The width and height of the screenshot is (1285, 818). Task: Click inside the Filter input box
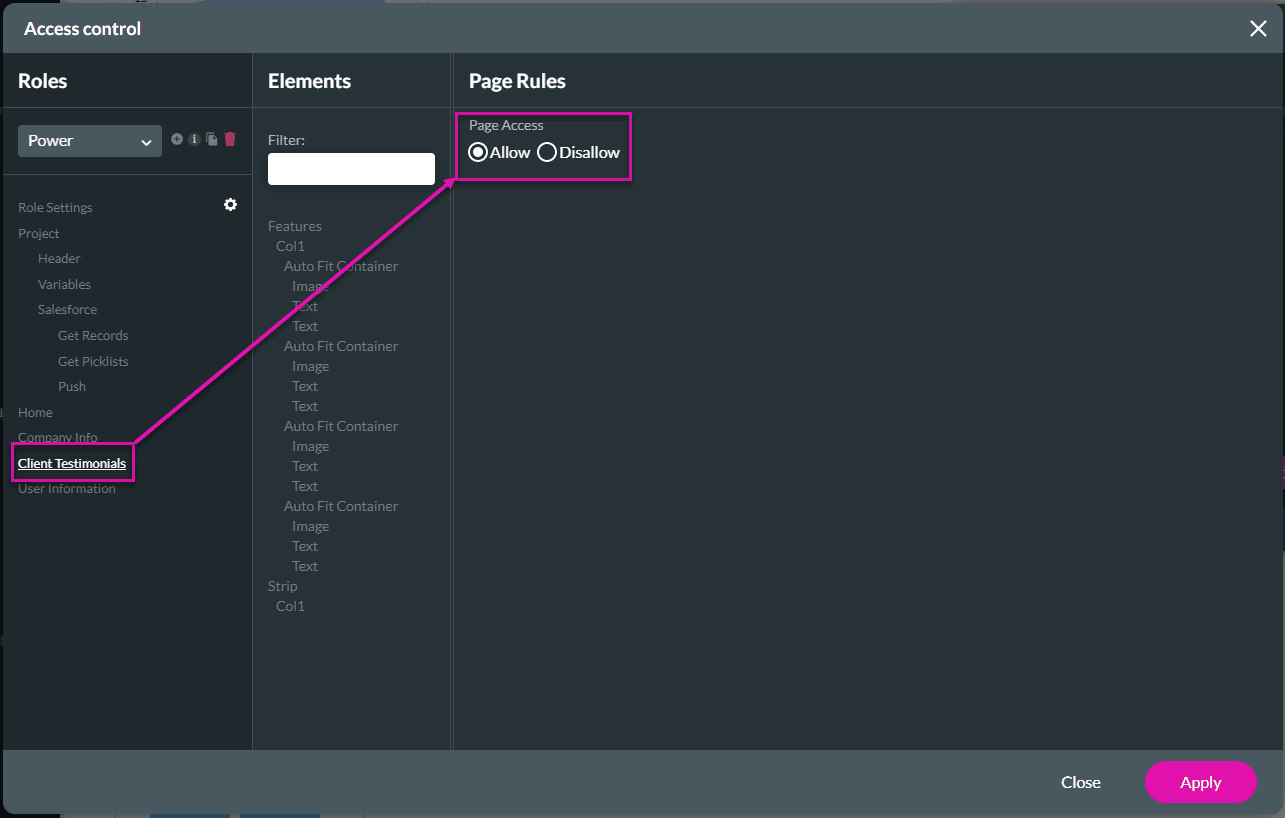point(350,168)
